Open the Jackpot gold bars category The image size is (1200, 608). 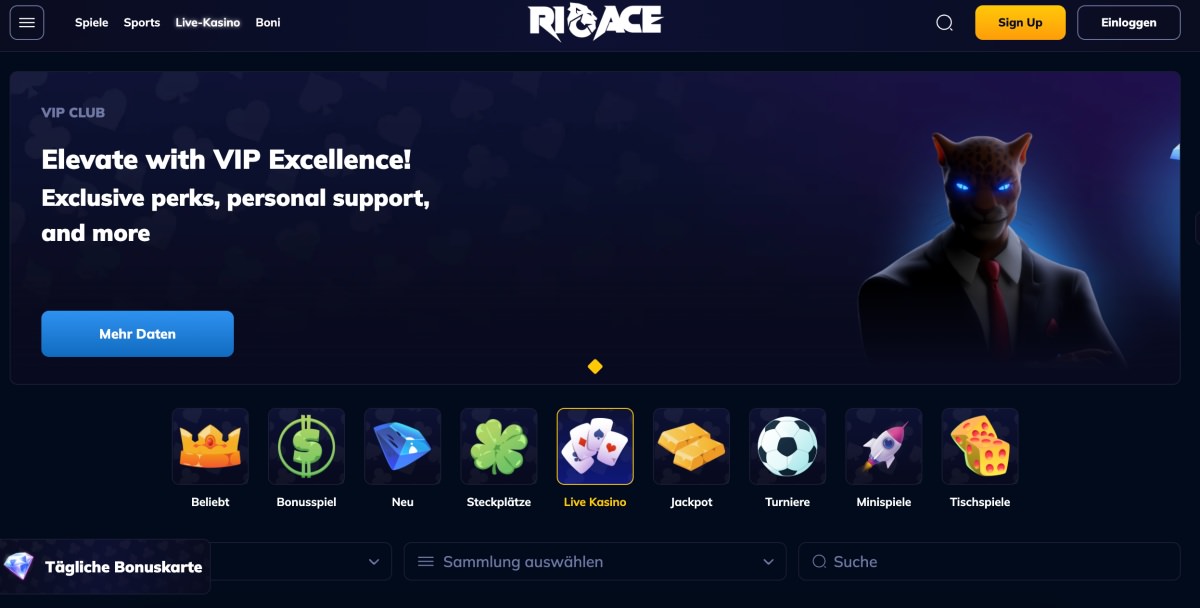pyautogui.click(x=691, y=446)
